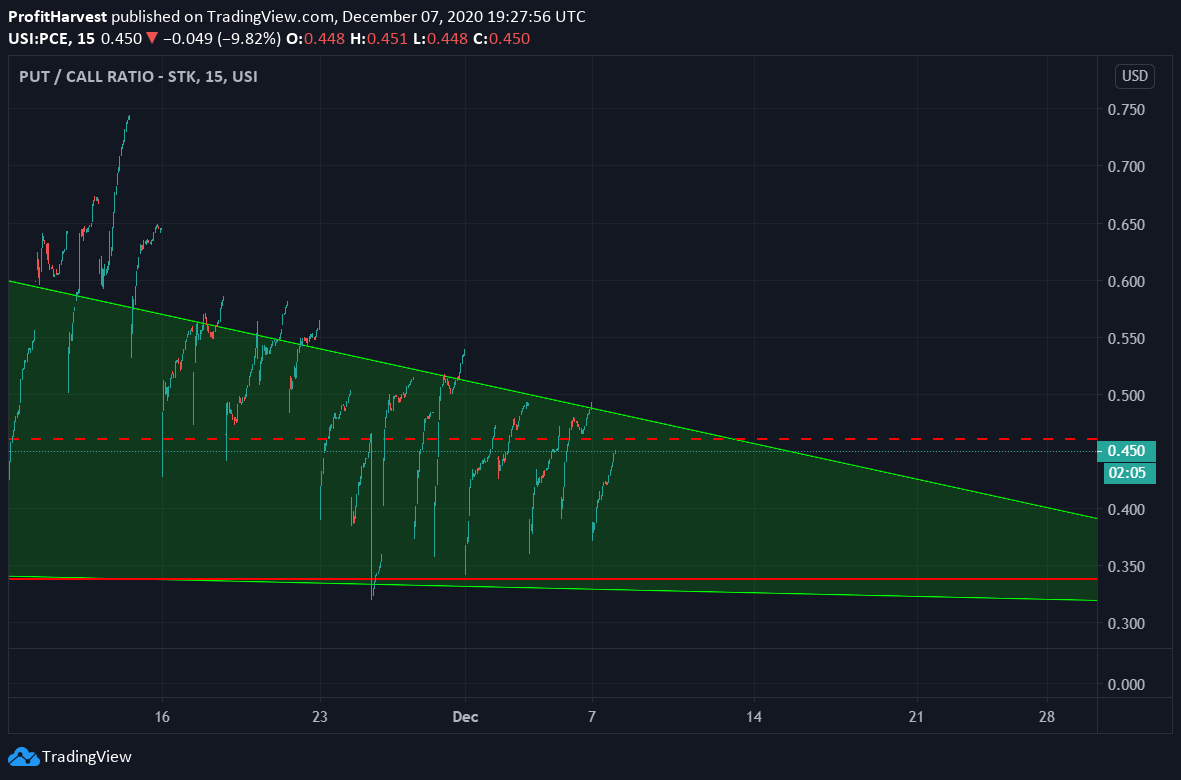Click the PUT / CALL RATIO chart title
The image size is (1181, 780).
click(x=139, y=76)
